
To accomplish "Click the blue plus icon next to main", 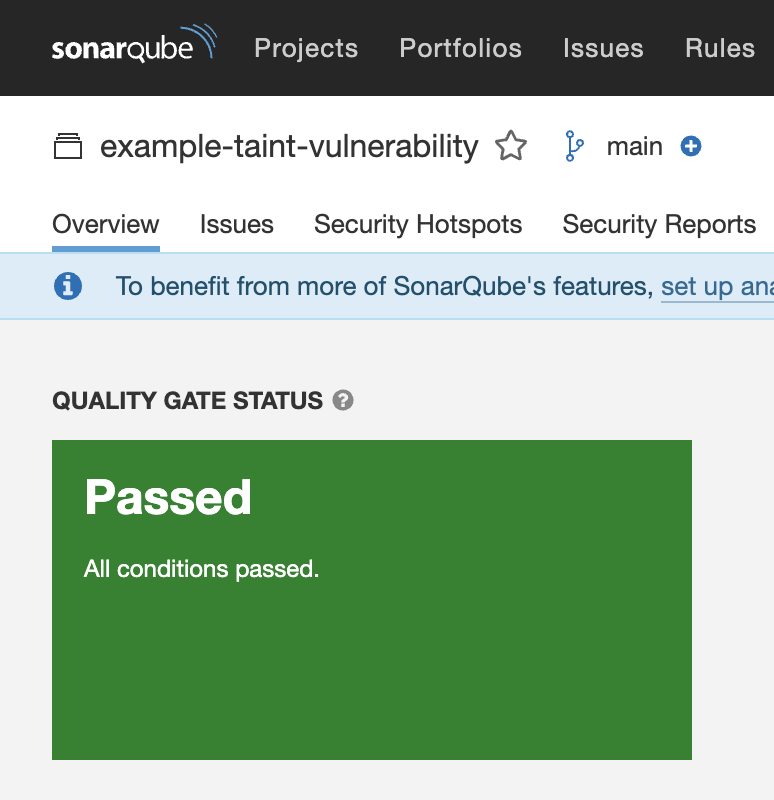I will point(691,147).
